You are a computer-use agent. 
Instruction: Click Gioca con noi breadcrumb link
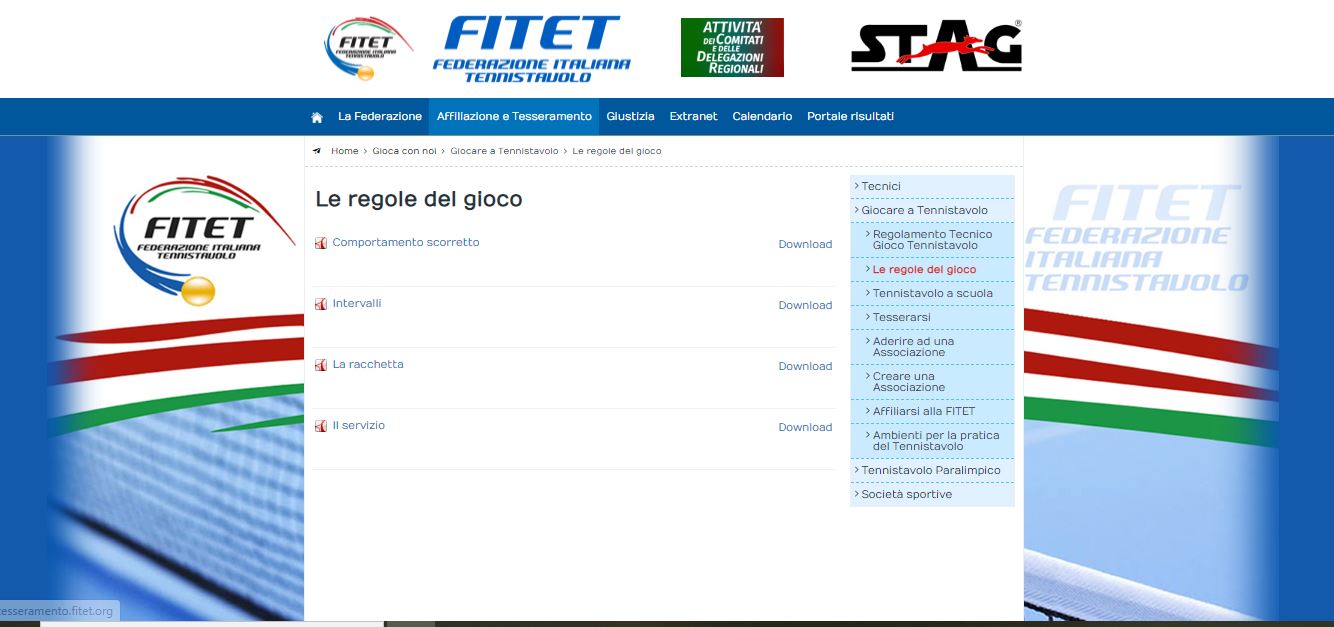[404, 151]
